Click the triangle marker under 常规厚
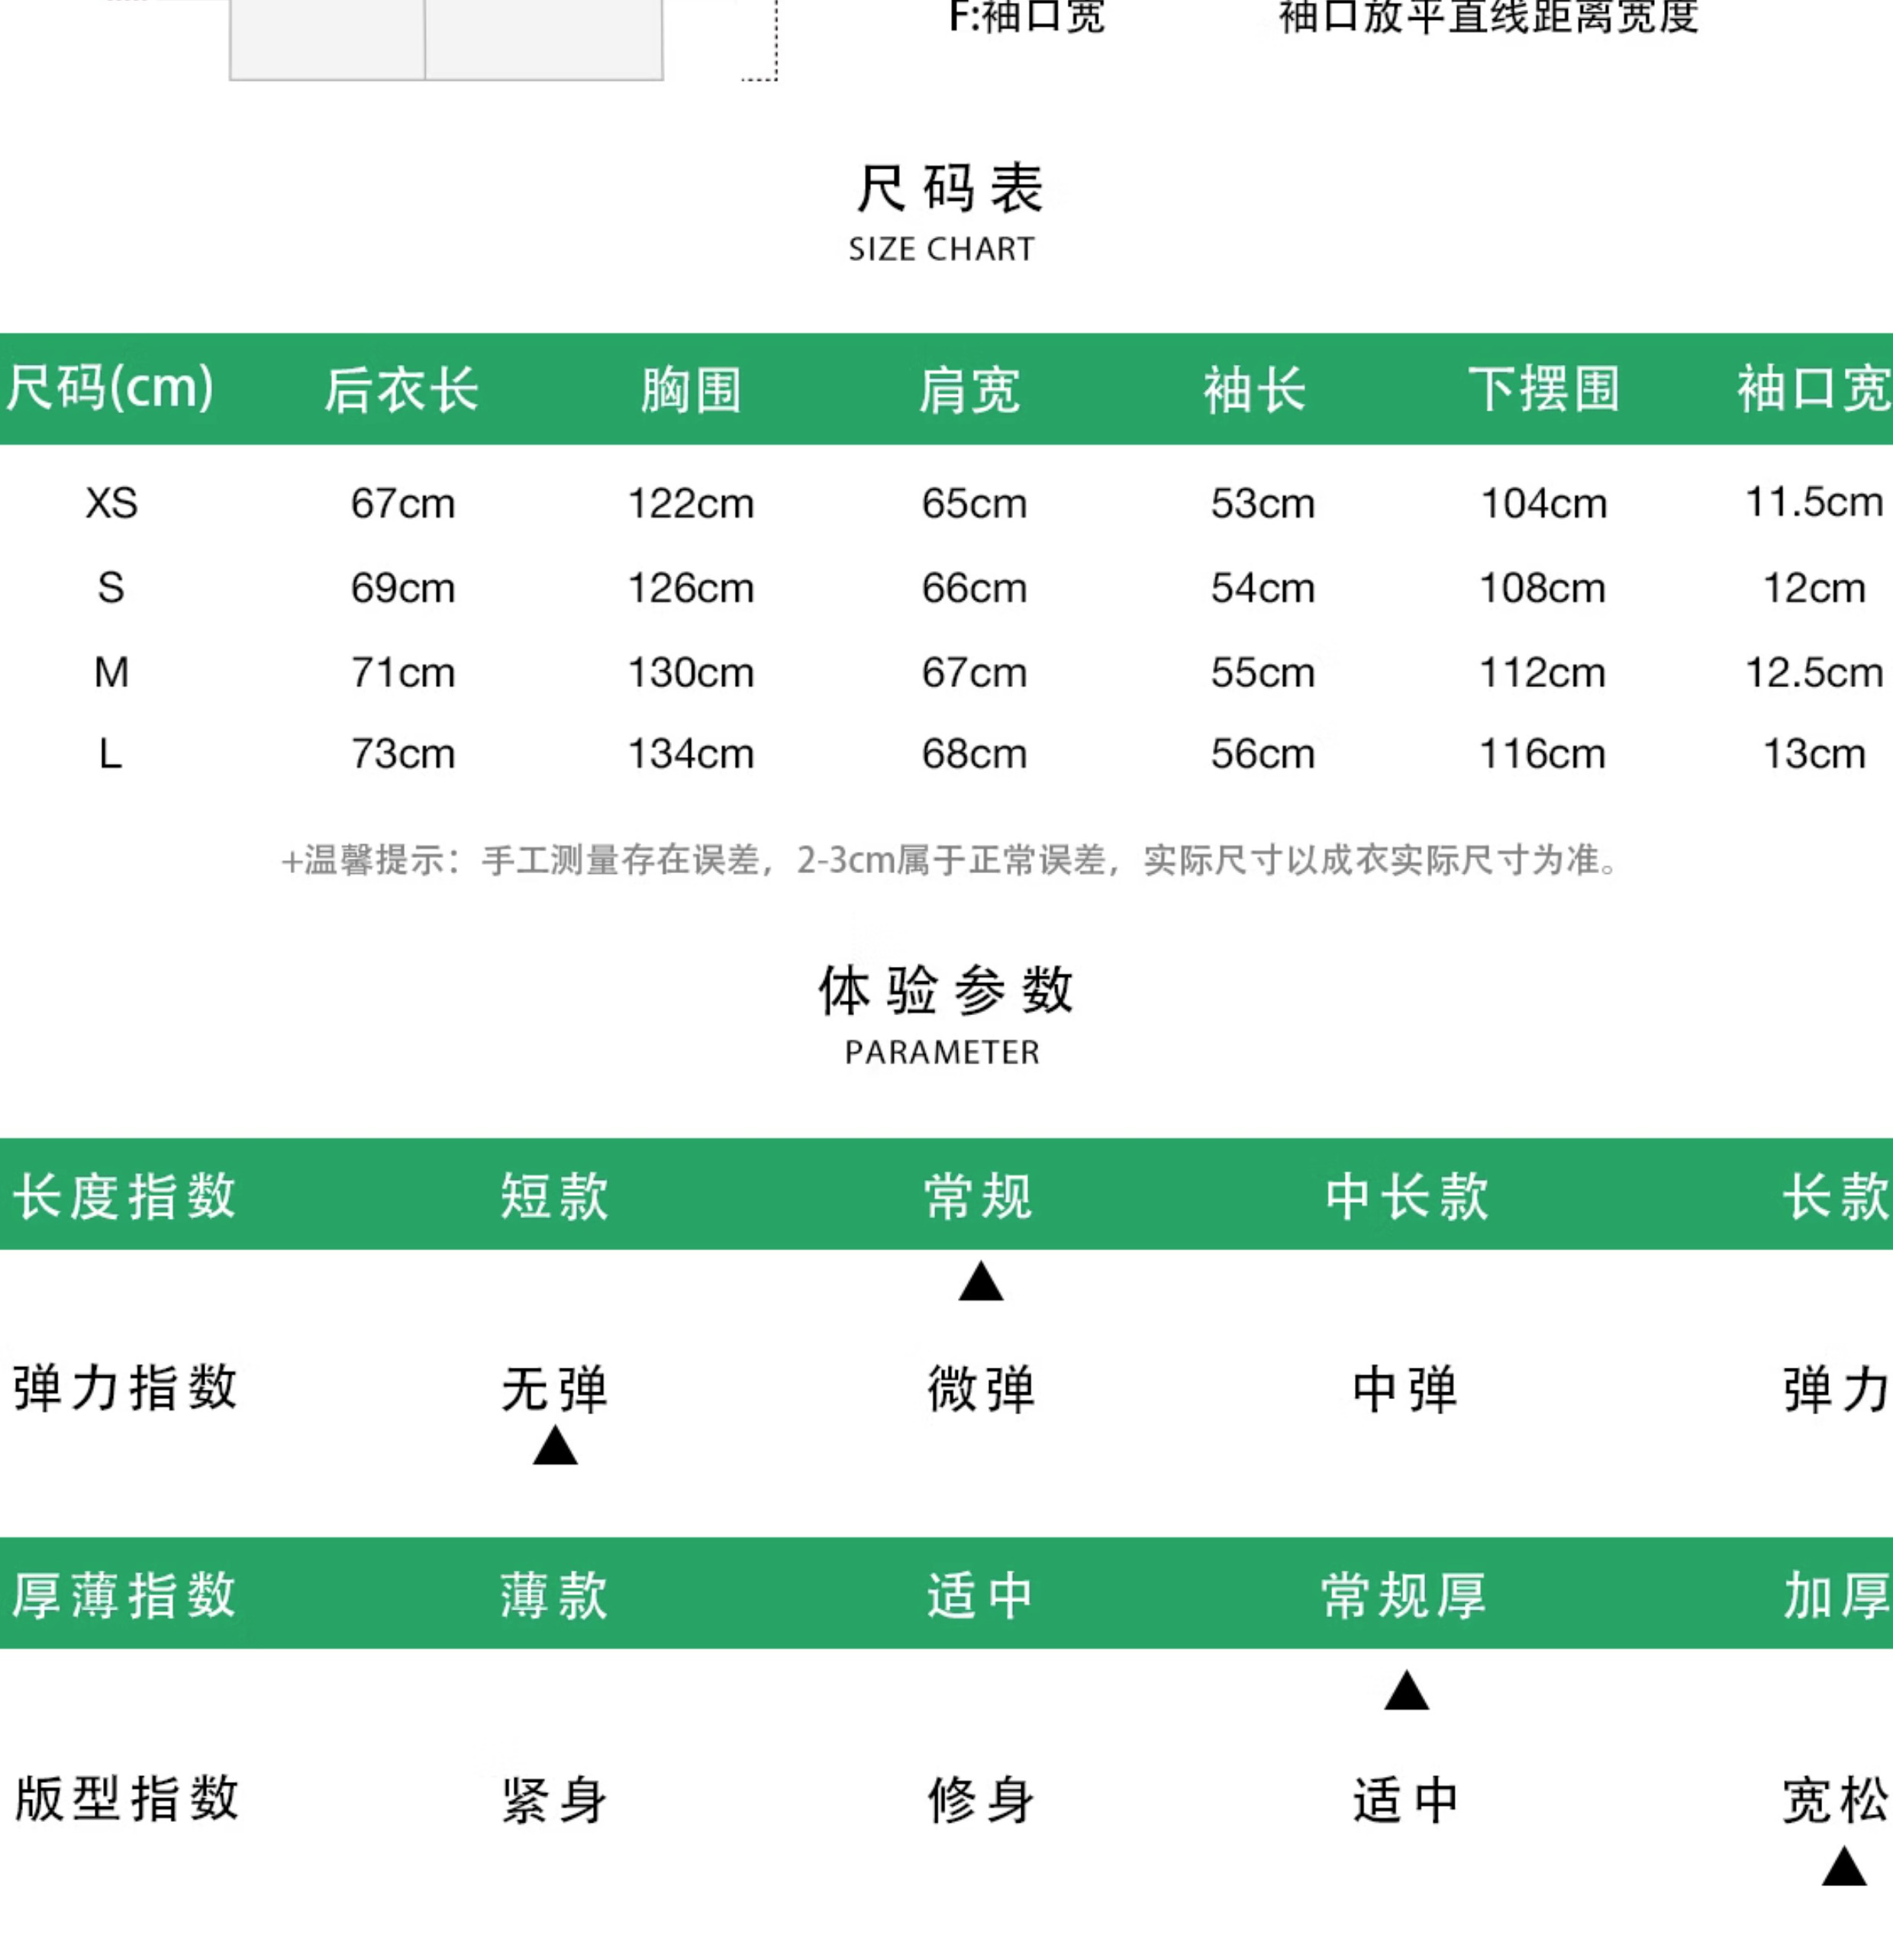Viewport: 1893px width, 1960px height. point(1406,1691)
